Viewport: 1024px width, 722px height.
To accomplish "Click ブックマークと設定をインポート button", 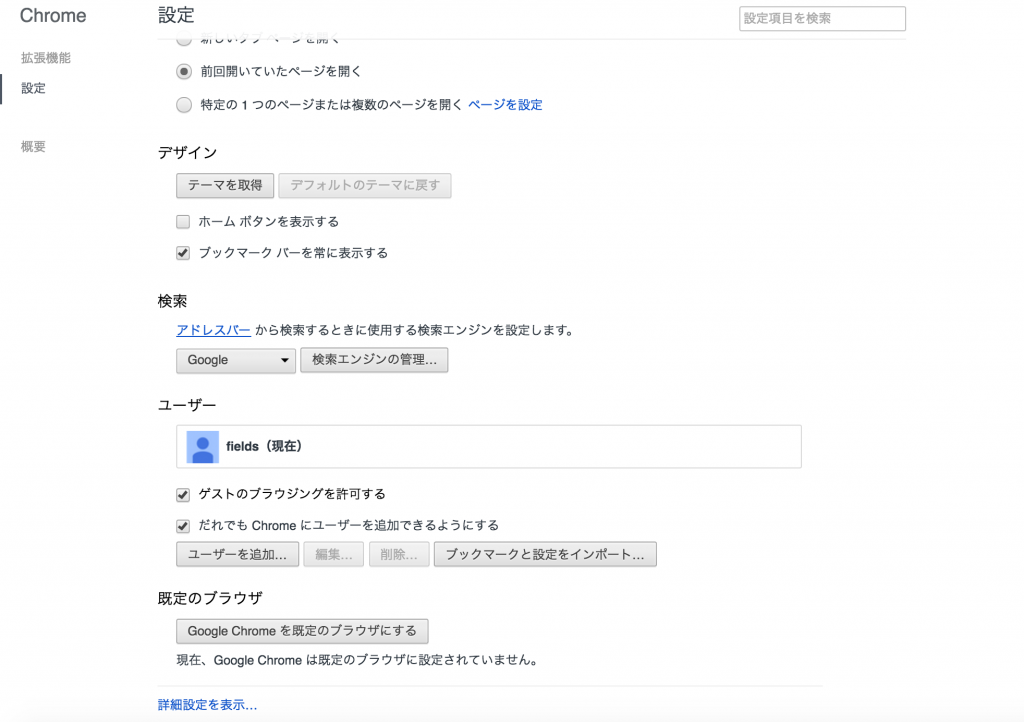I will click(x=545, y=554).
